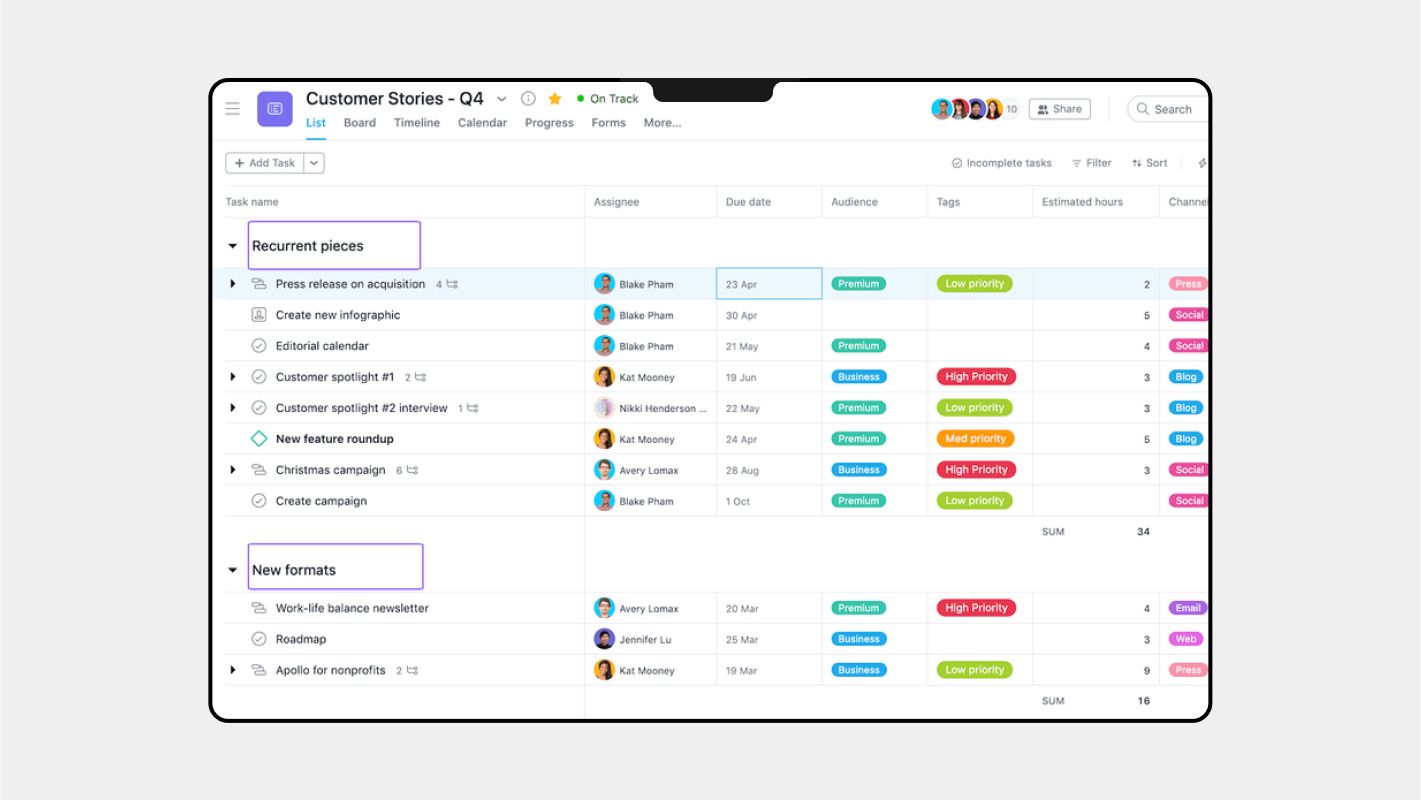Viewport: 1421px width, 800px height.
Task: Switch to the Timeline tab
Action: [x=416, y=122]
